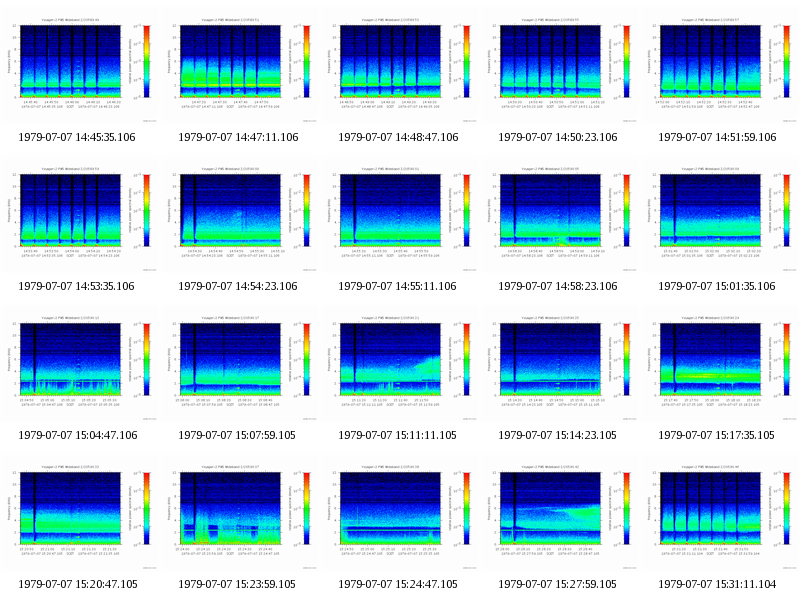
Task: Click caption text 1979-07-07 14:47:11.106
Action: [238, 137]
